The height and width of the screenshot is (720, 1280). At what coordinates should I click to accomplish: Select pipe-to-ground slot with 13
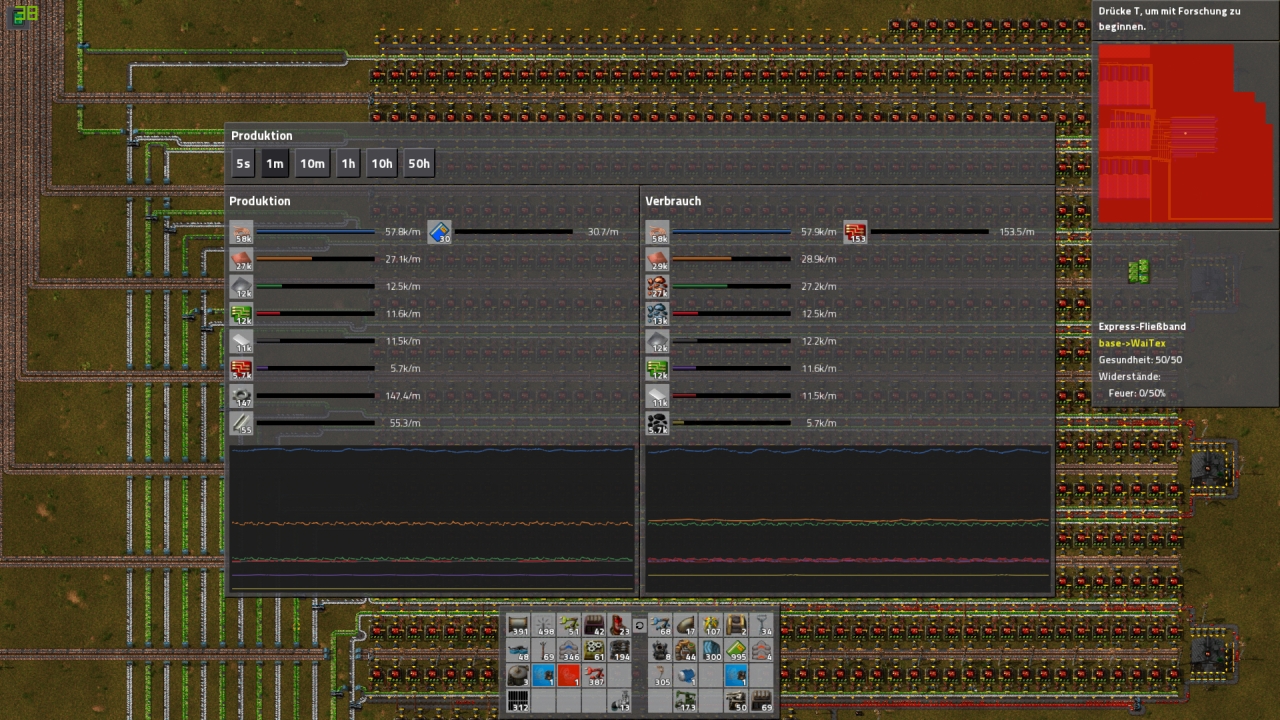pyautogui.click(x=619, y=701)
